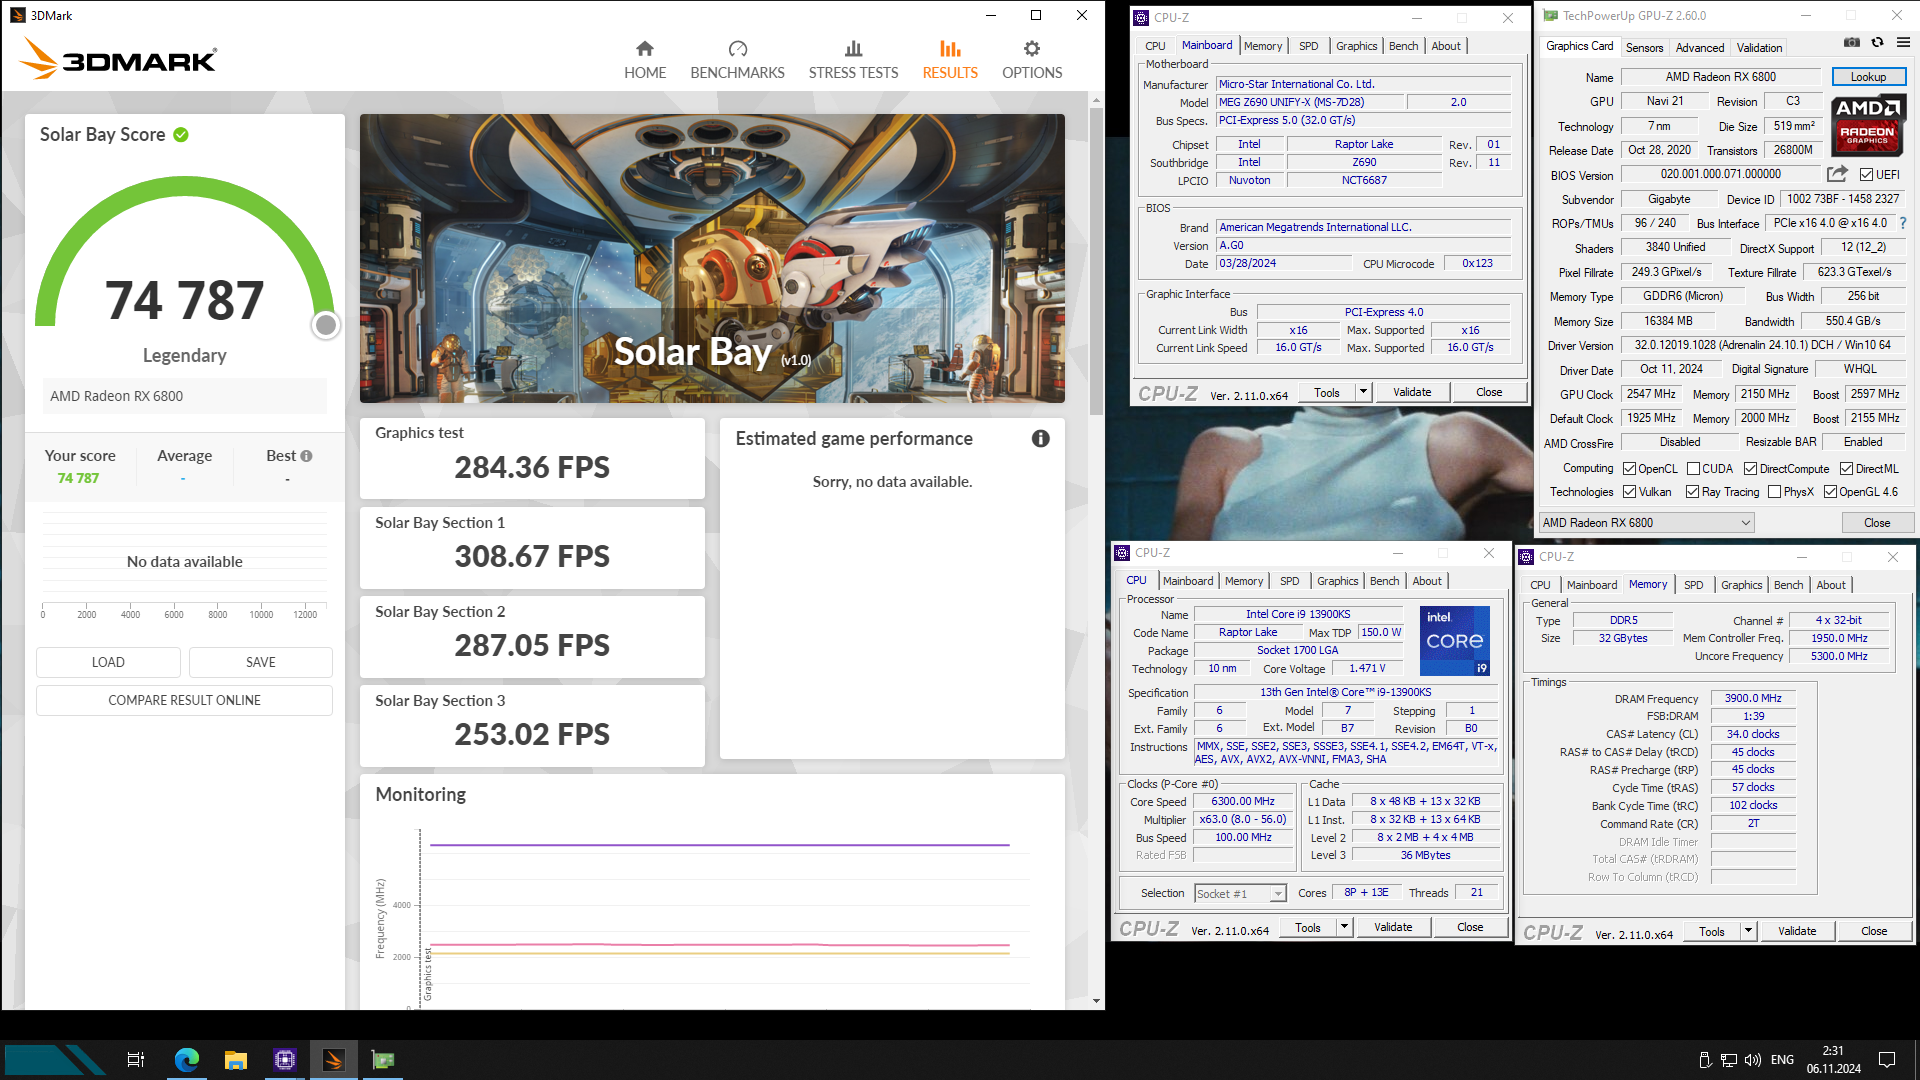The width and height of the screenshot is (1920, 1080).
Task: Switch to 3DMark via its taskbar icon
Action: tap(334, 1060)
